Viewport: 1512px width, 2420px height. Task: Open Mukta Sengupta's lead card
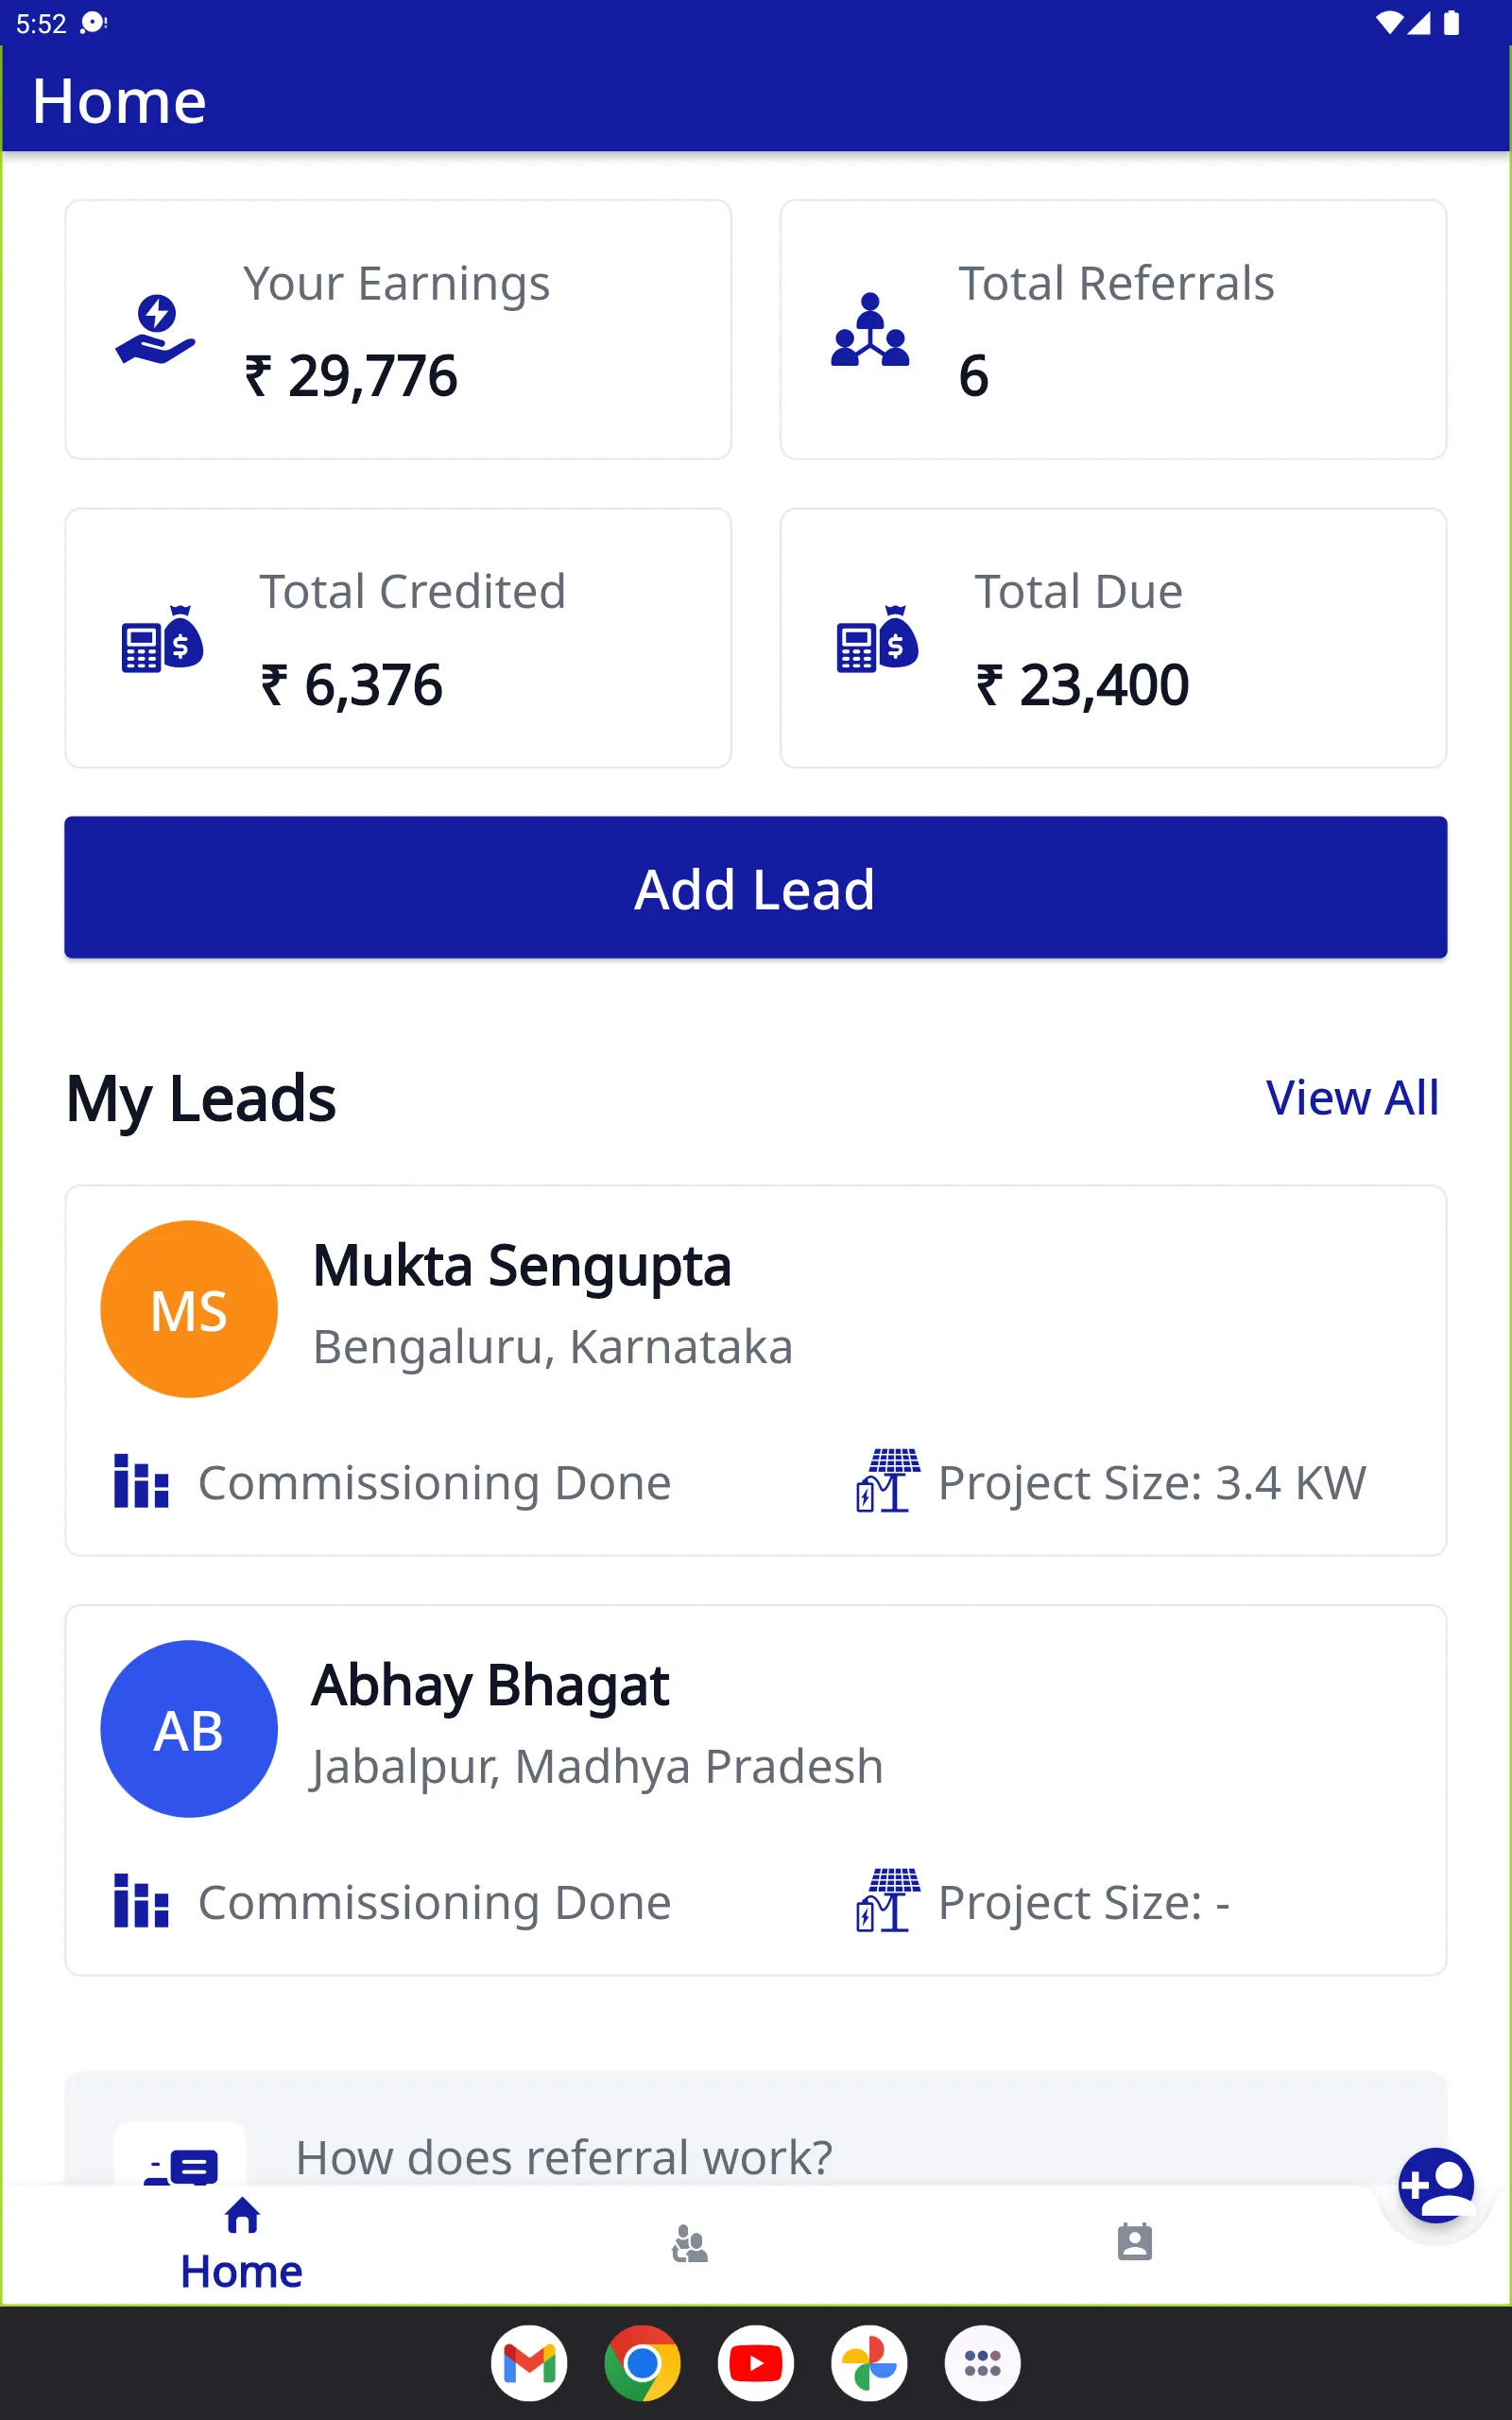click(x=756, y=1370)
